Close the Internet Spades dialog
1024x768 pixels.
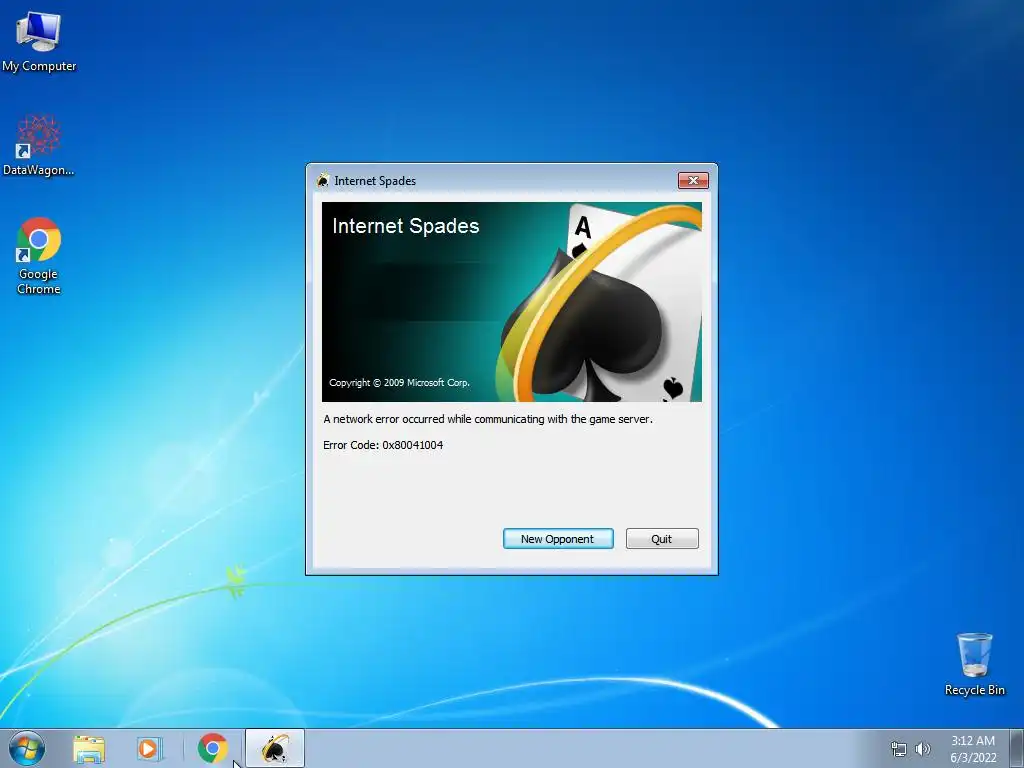[693, 181]
